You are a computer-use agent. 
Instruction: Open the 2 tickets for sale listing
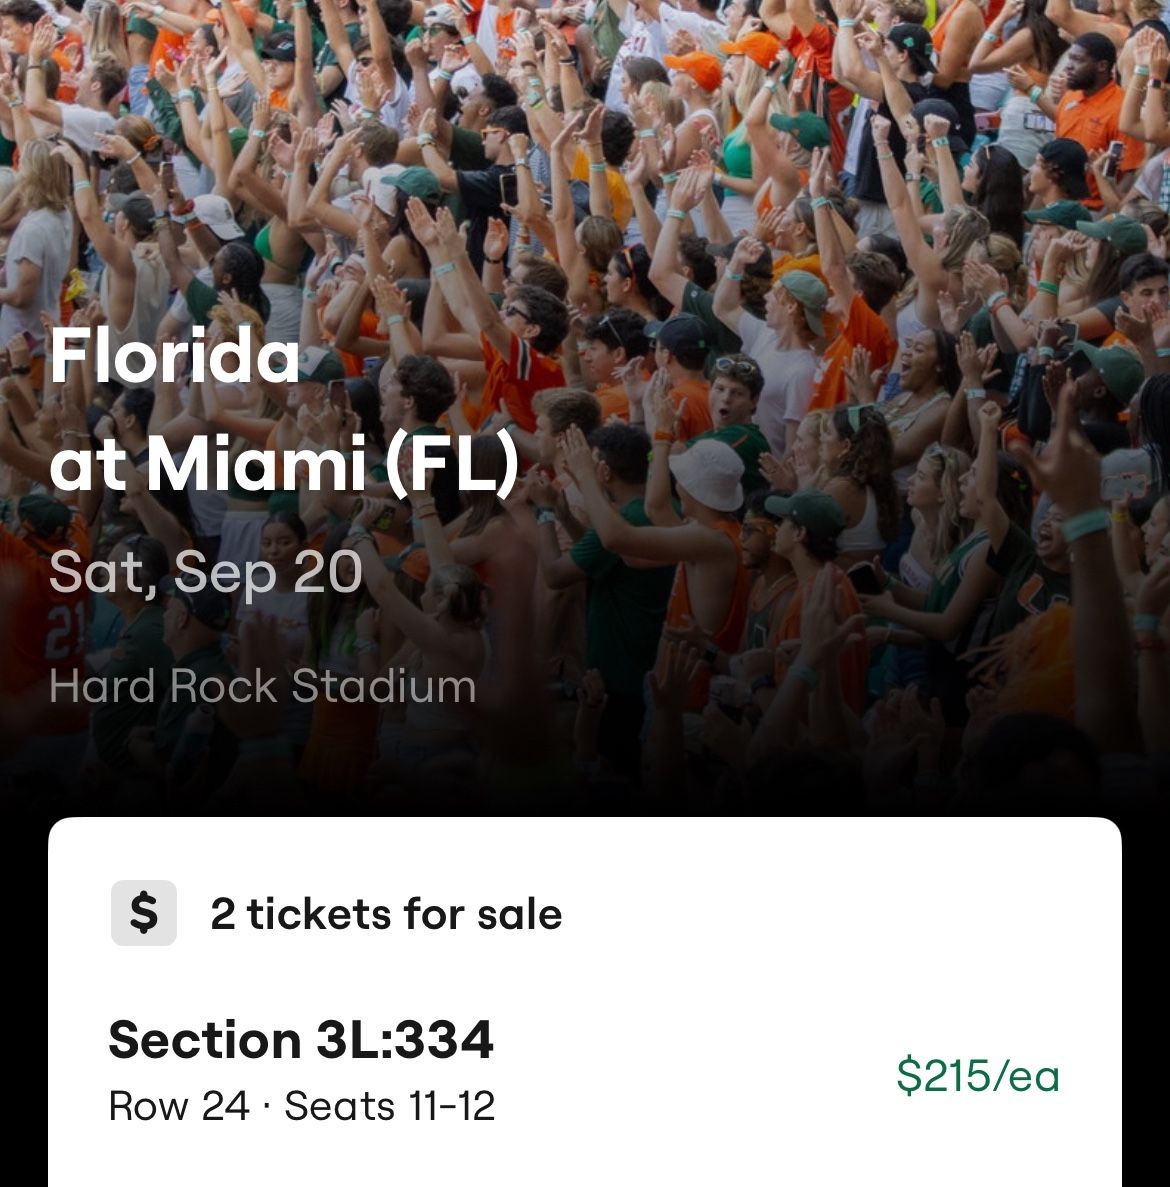point(386,914)
